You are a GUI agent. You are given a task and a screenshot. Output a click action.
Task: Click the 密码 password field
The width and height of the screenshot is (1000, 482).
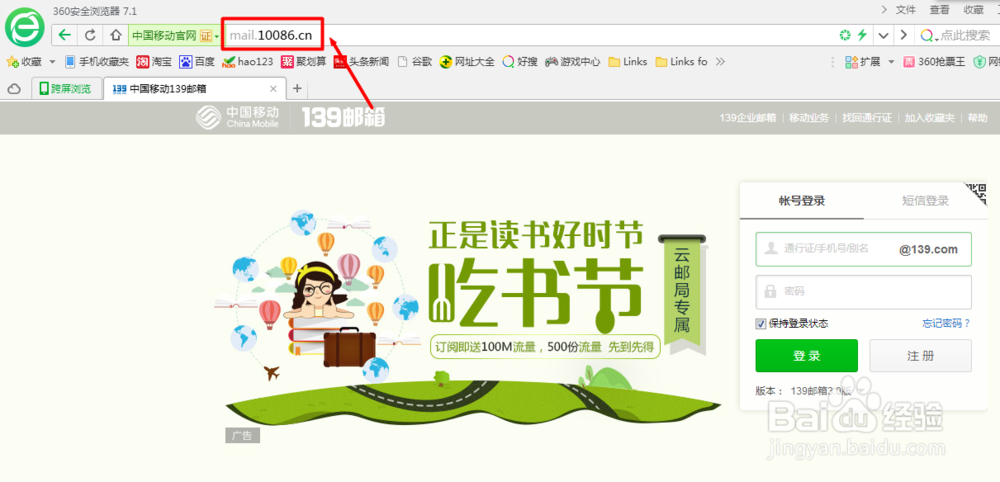pyautogui.click(x=864, y=292)
